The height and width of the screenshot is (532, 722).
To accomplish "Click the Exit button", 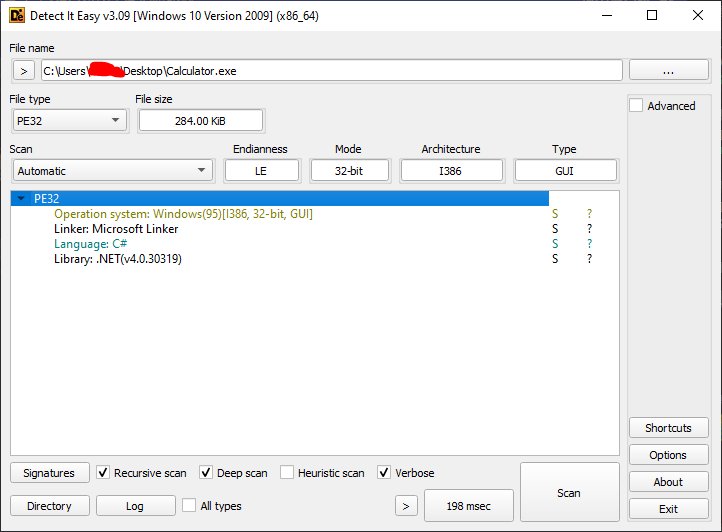I will 669,509.
